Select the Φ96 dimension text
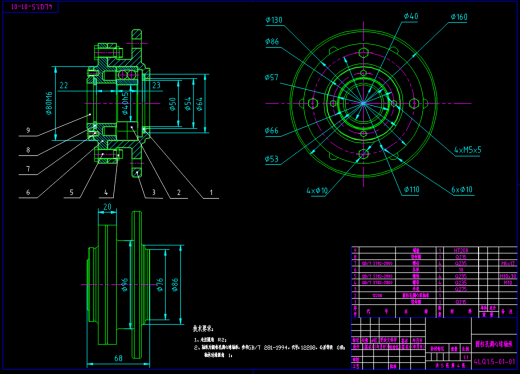520x374 pixels. (125, 285)
